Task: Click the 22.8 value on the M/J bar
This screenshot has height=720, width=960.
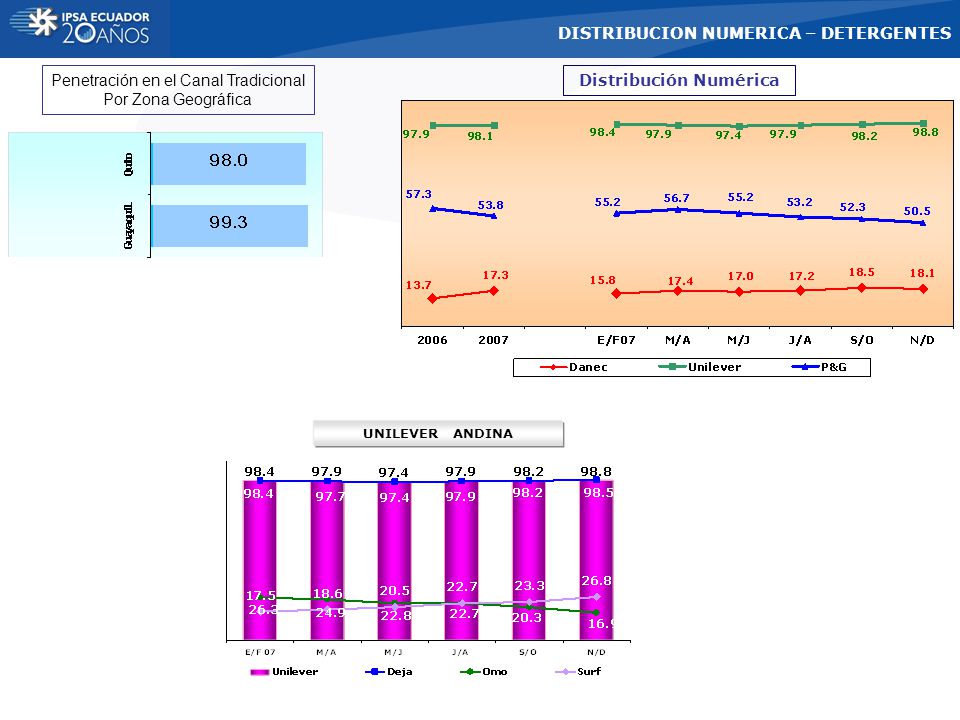Action: point(396,615)
